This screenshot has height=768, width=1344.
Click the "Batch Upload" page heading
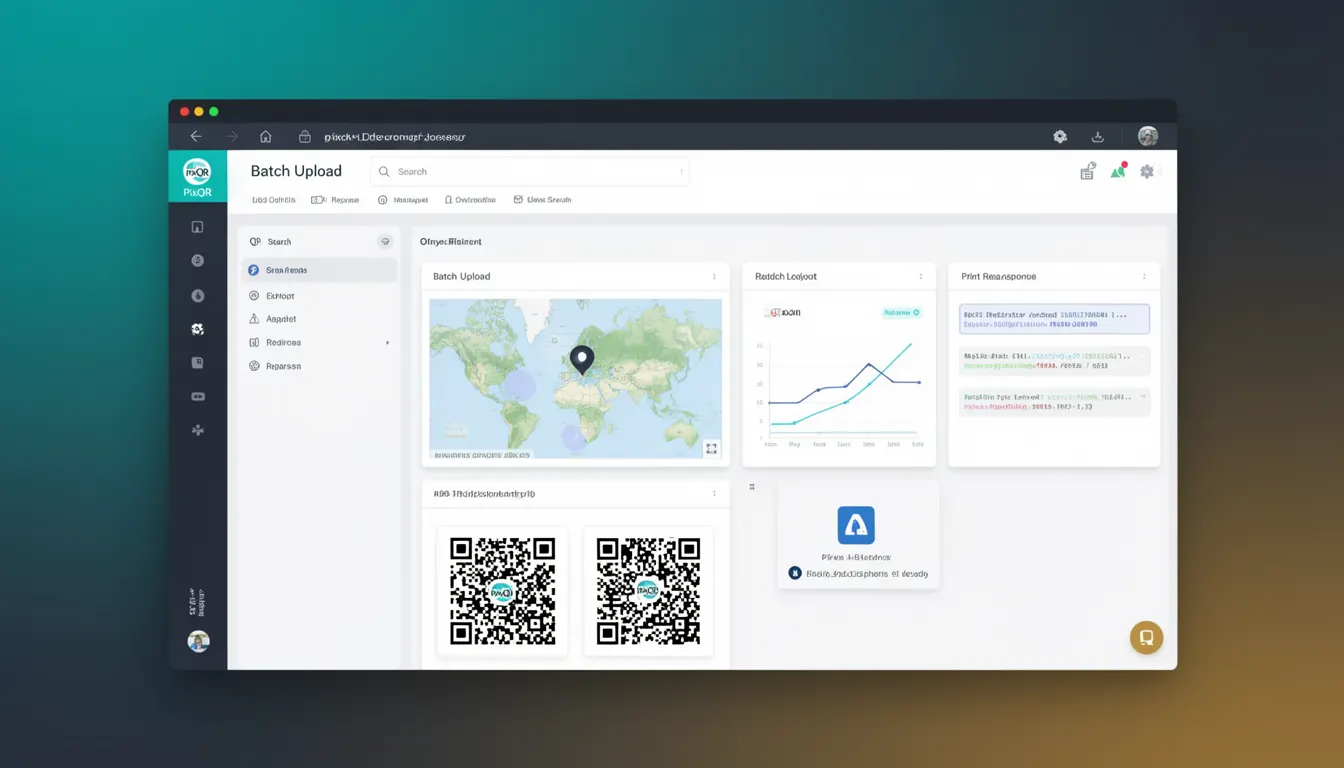coord(296,171)
